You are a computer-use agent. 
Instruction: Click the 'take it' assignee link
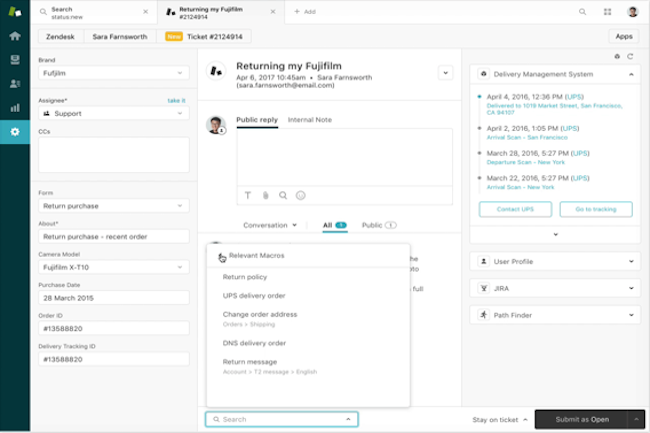(x=176, y=101)
